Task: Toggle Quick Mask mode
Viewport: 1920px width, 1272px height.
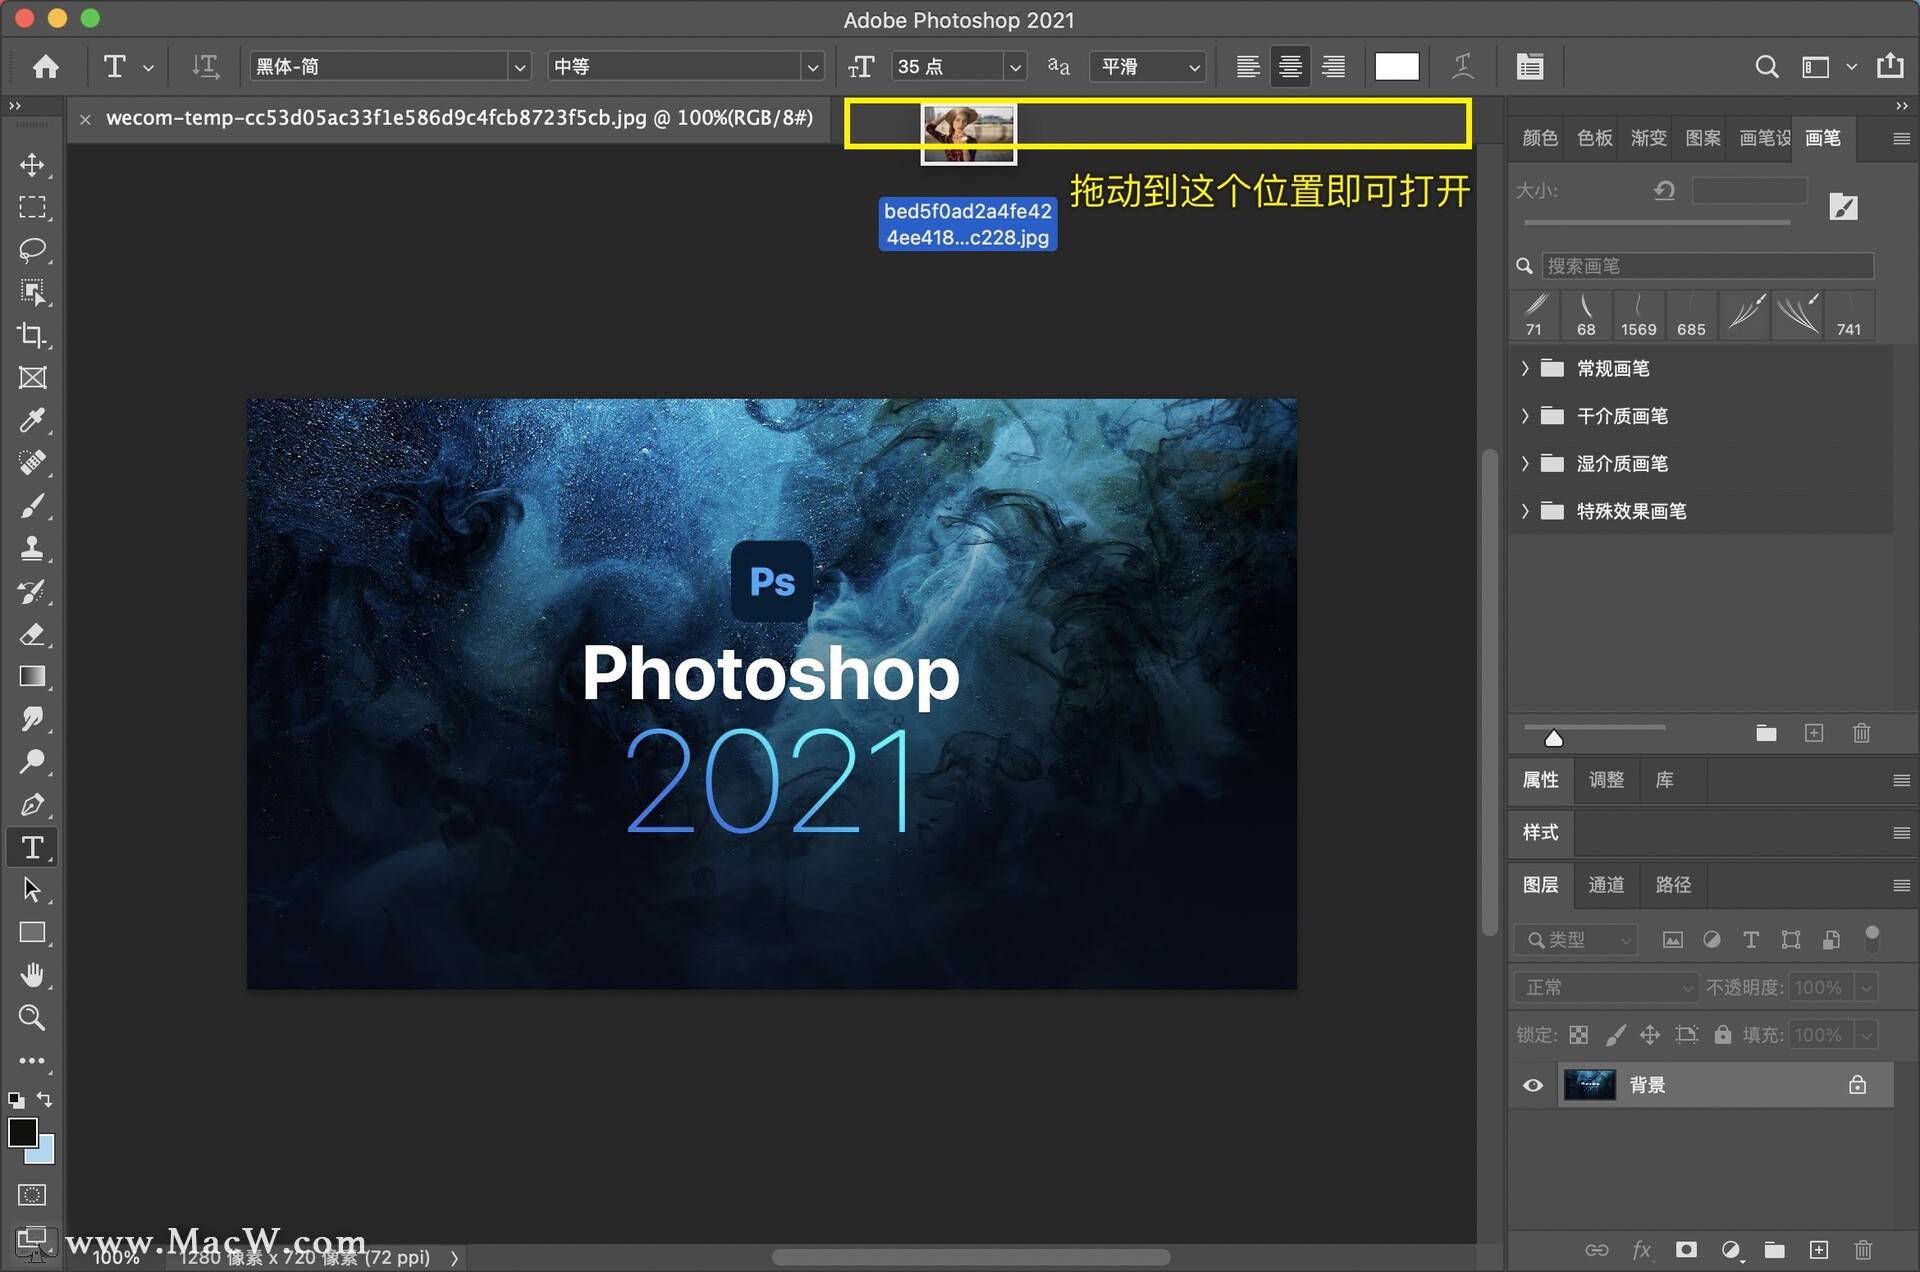Action: pos(32,1195)
